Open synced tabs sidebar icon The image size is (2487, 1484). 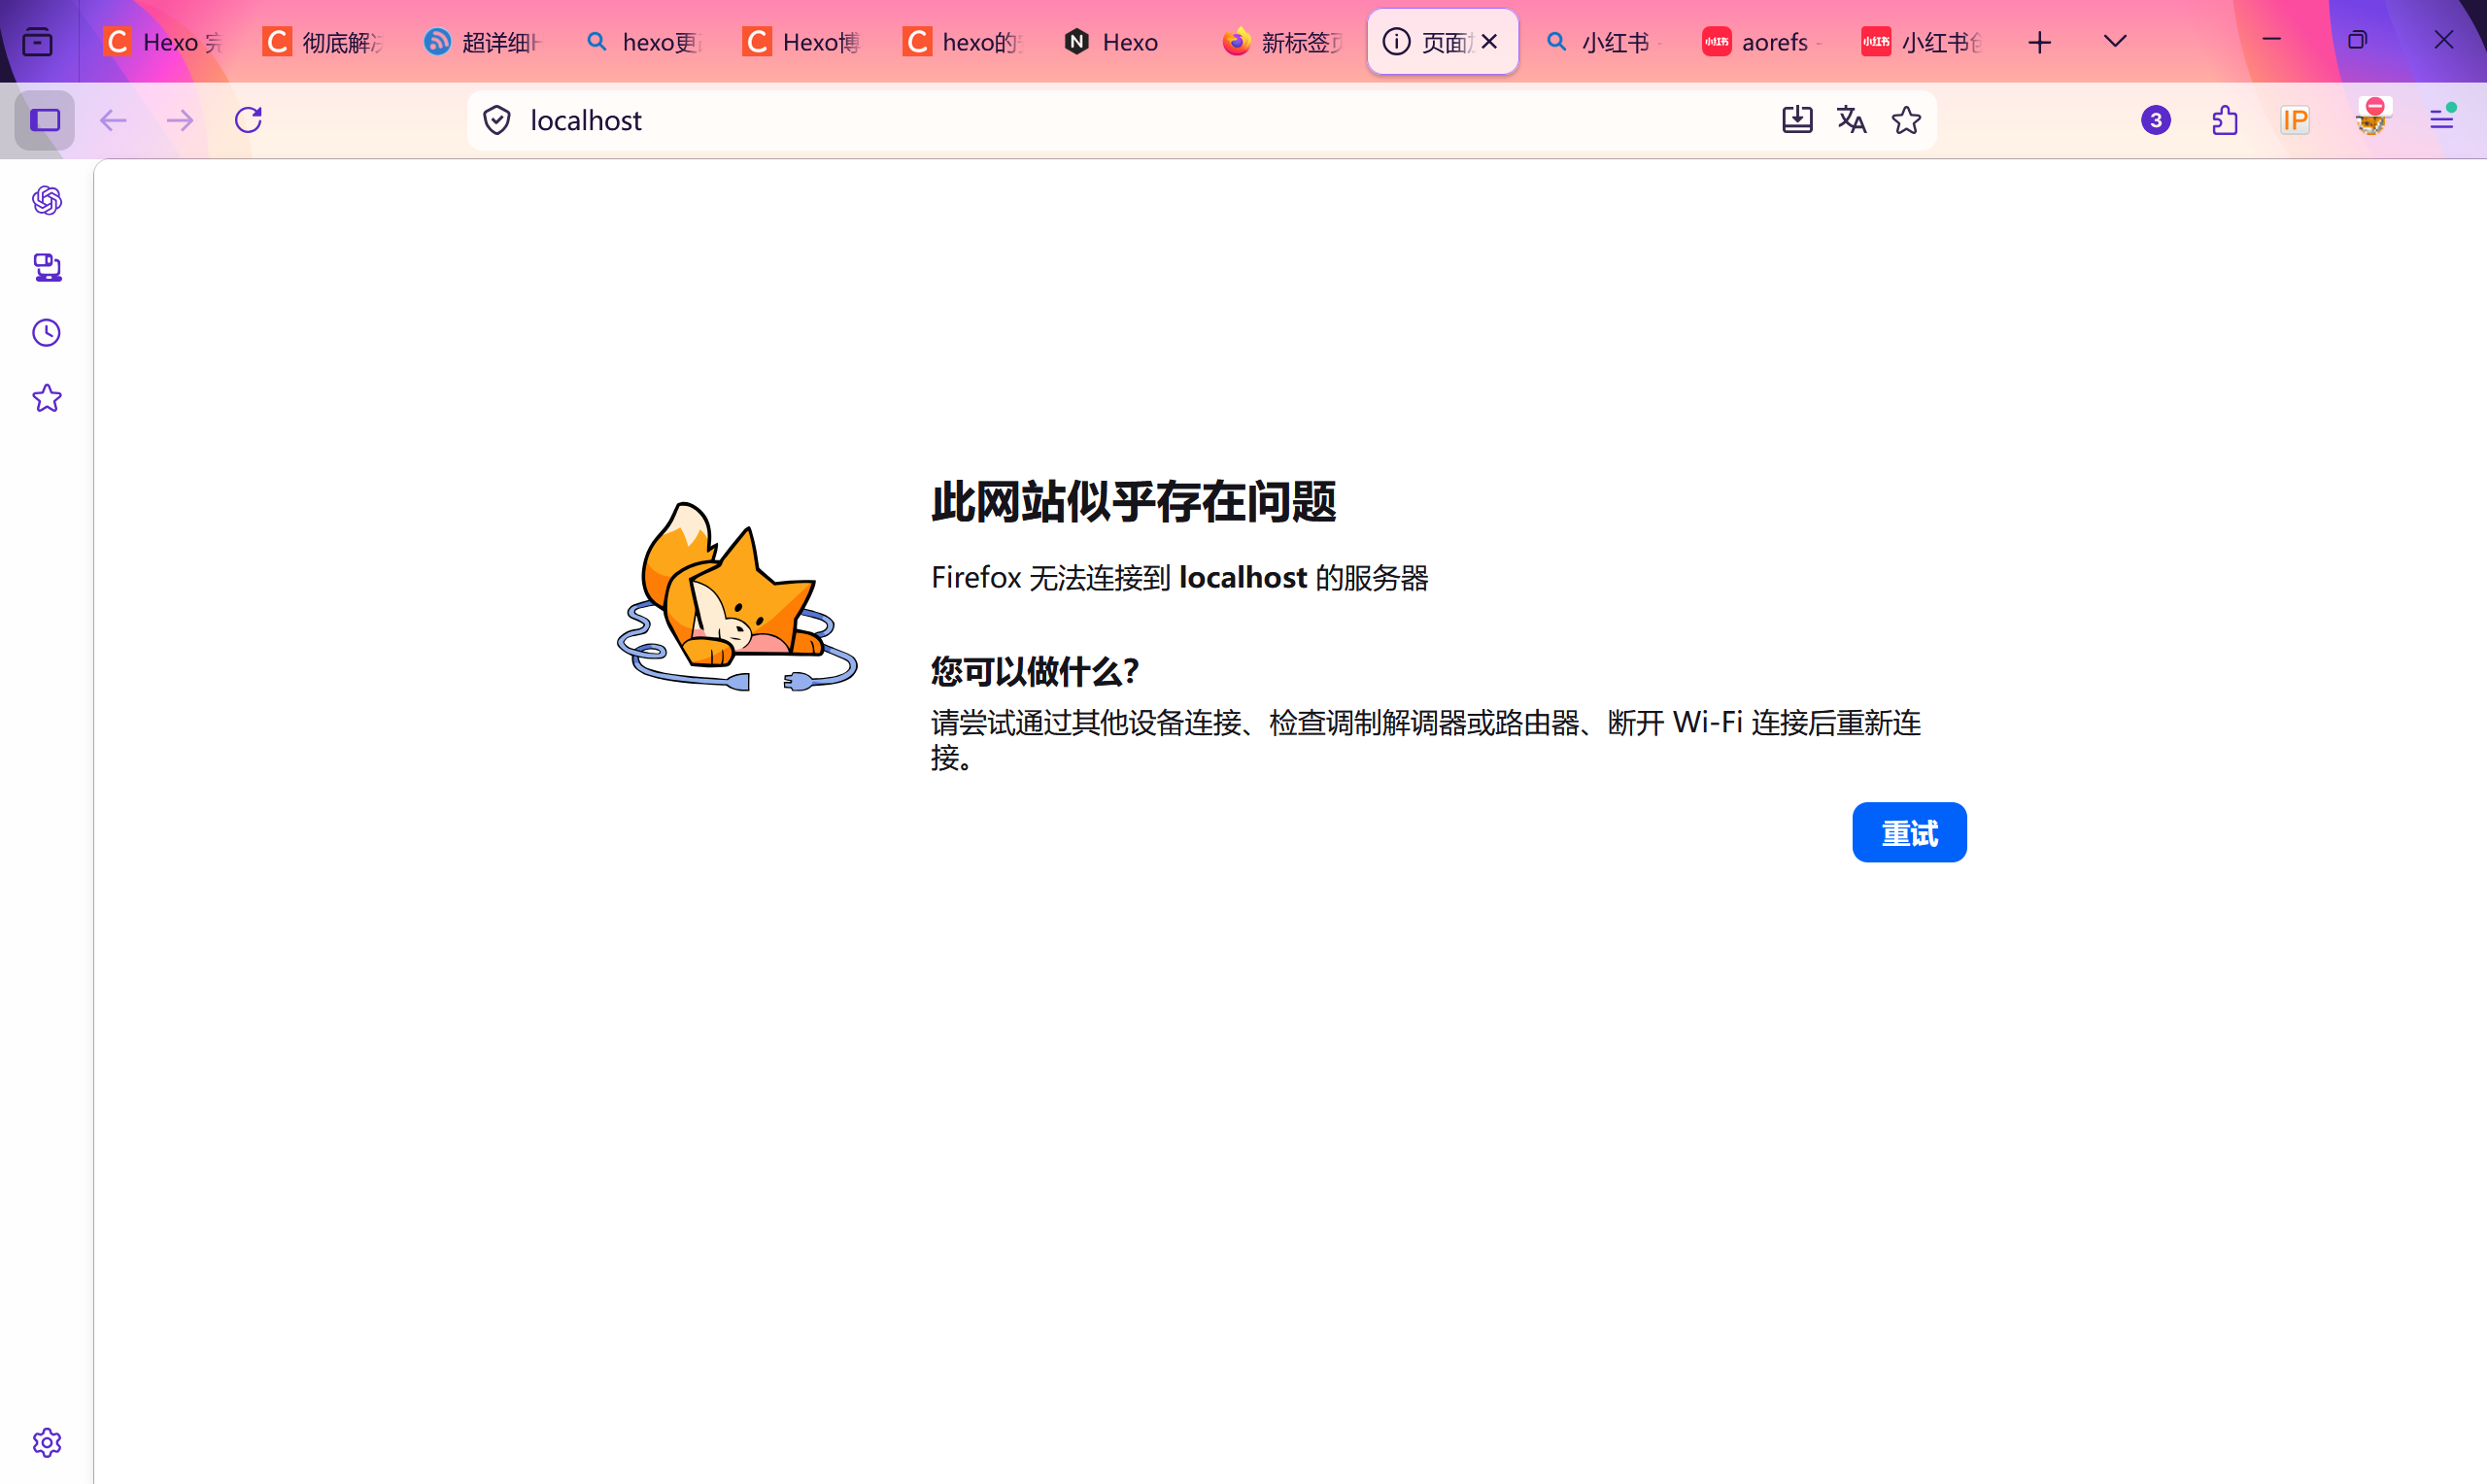(x=47, y=267)
